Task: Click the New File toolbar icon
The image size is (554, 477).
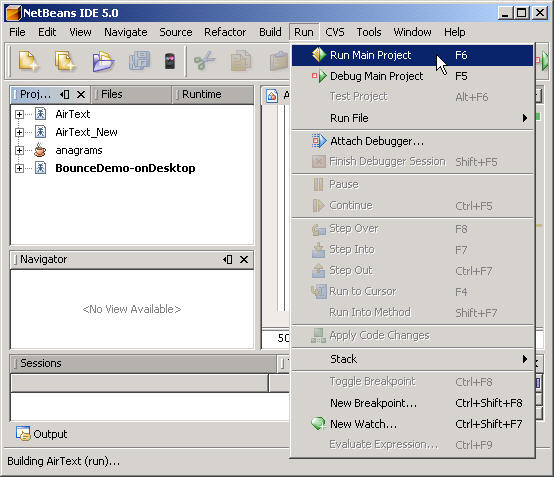Action: click(x=28, y=60)
